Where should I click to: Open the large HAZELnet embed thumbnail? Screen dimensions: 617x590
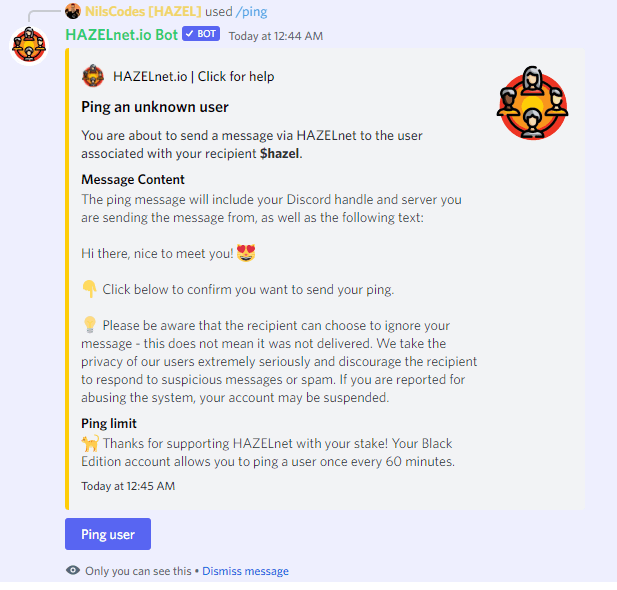coord(532,103)
